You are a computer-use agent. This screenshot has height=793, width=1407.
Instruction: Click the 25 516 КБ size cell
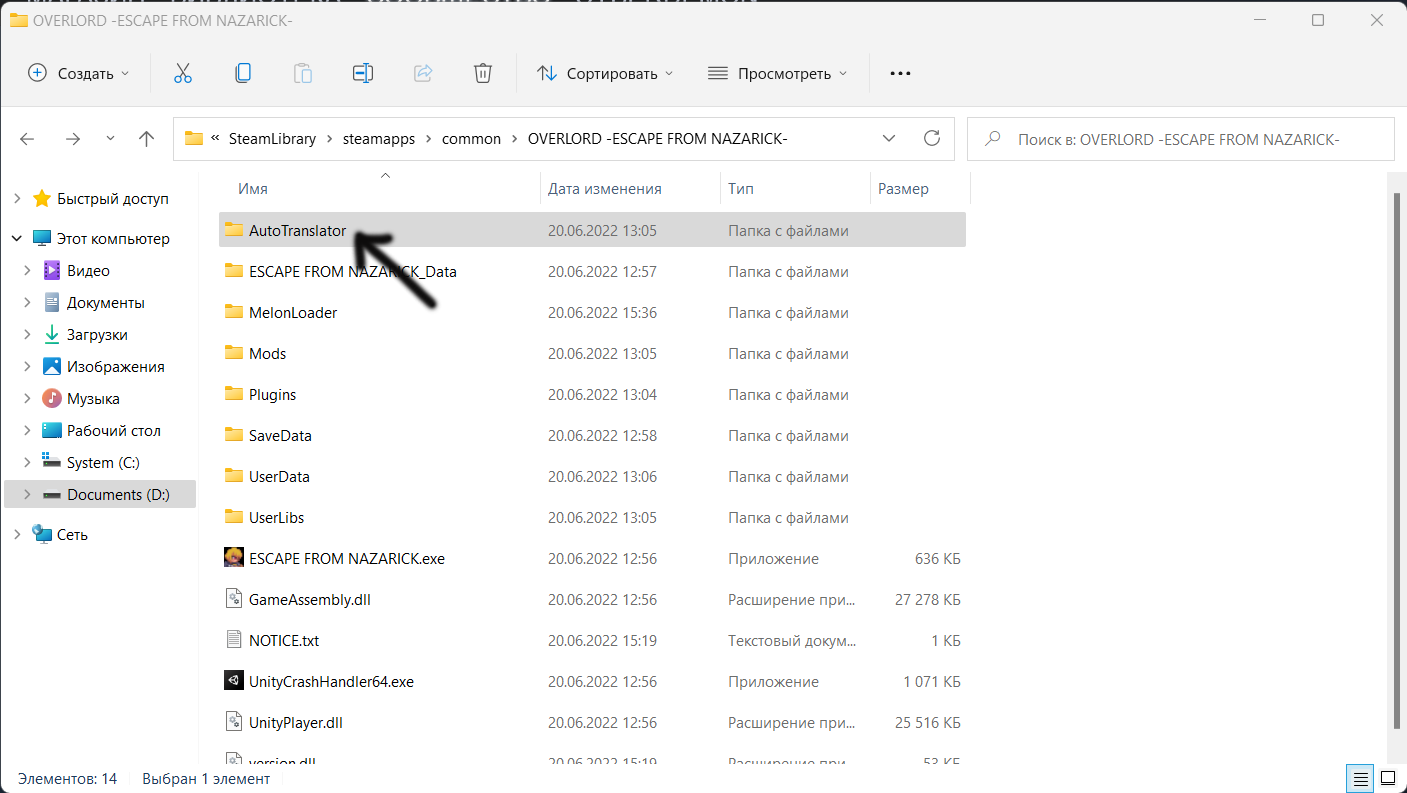coord(927,722)
